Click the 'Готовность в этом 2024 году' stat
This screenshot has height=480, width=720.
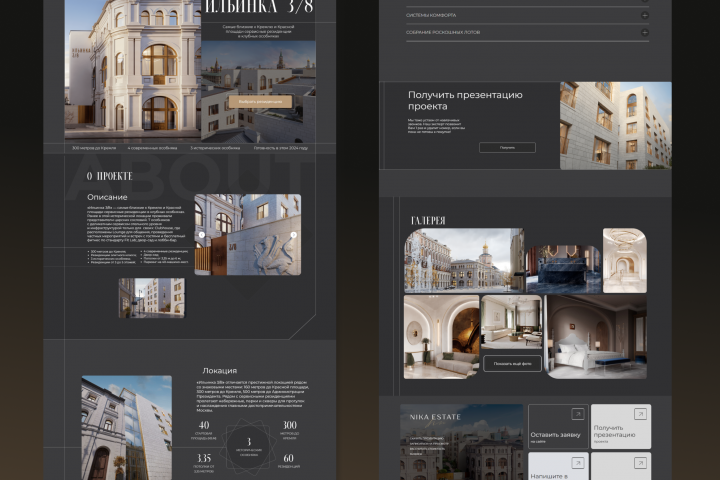click(281, 148)
